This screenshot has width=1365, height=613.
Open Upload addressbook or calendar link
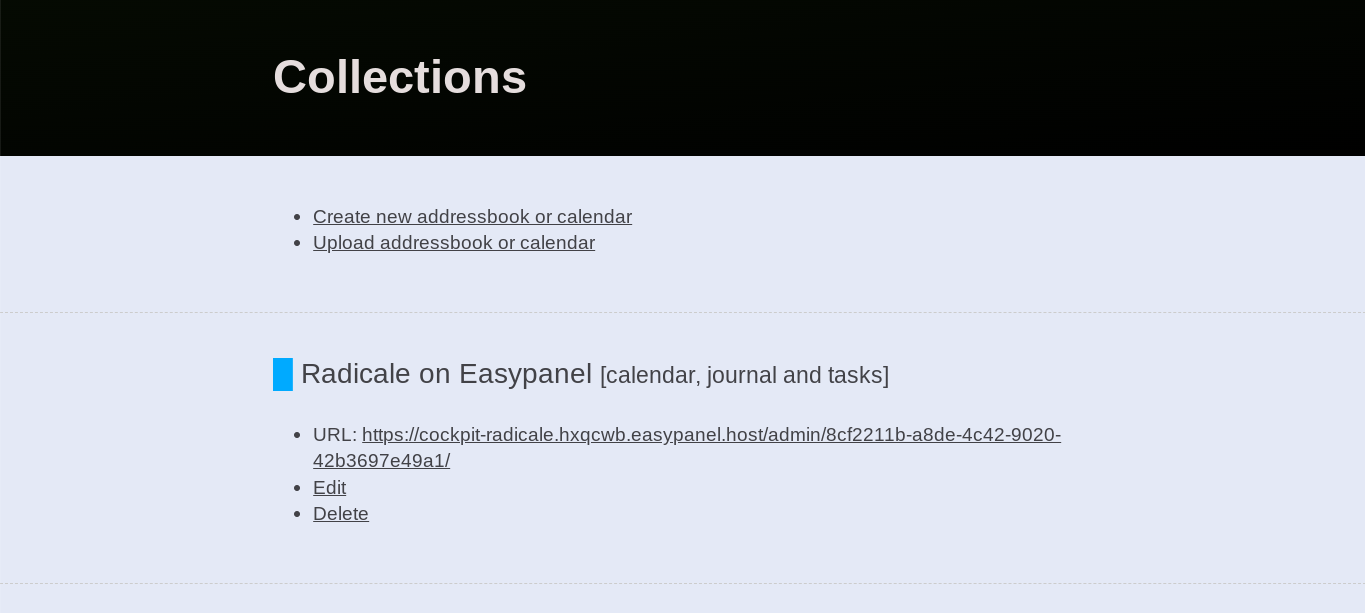454,243
